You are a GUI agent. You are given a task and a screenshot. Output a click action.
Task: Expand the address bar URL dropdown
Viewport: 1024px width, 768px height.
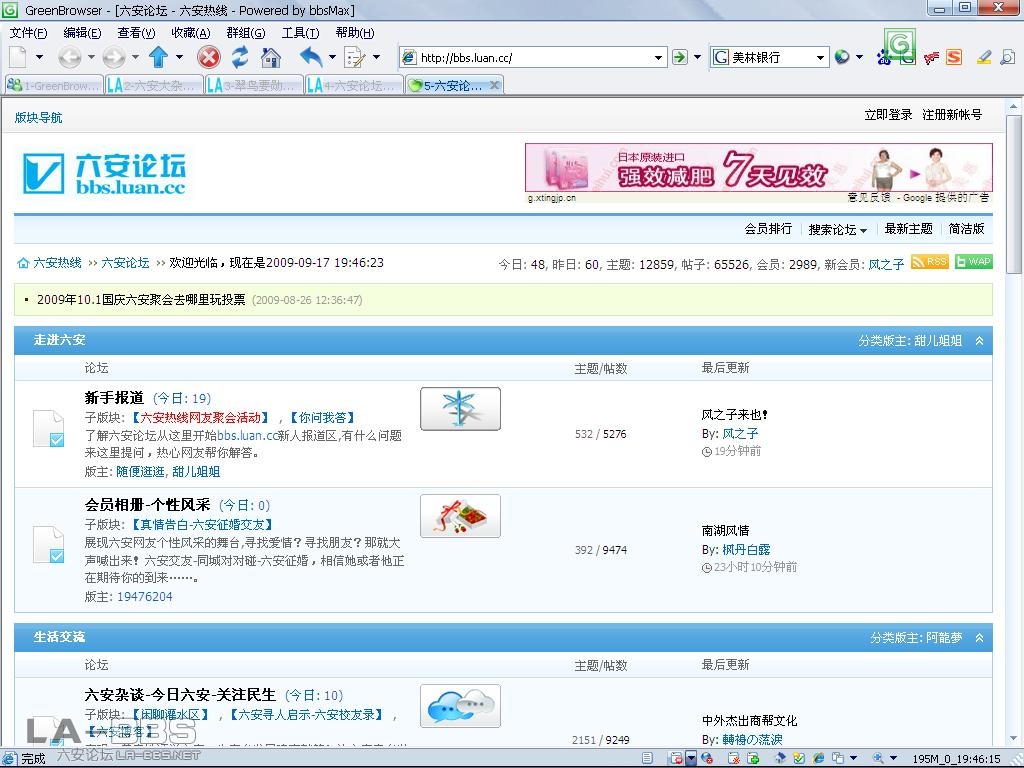point(658,57)
